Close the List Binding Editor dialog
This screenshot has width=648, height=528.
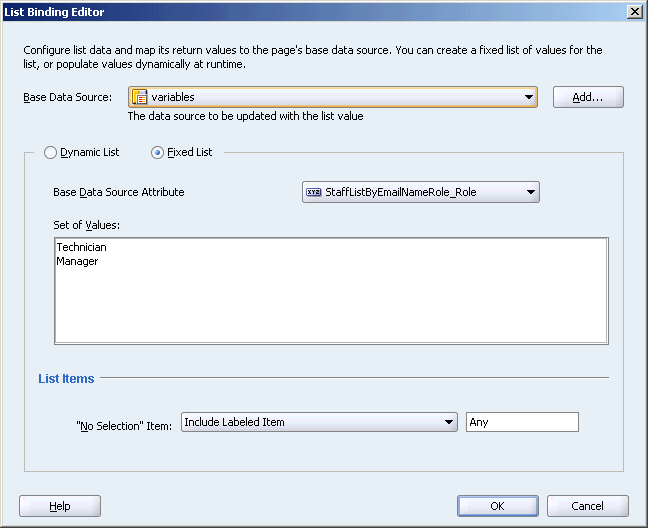(x=634, y=12)
